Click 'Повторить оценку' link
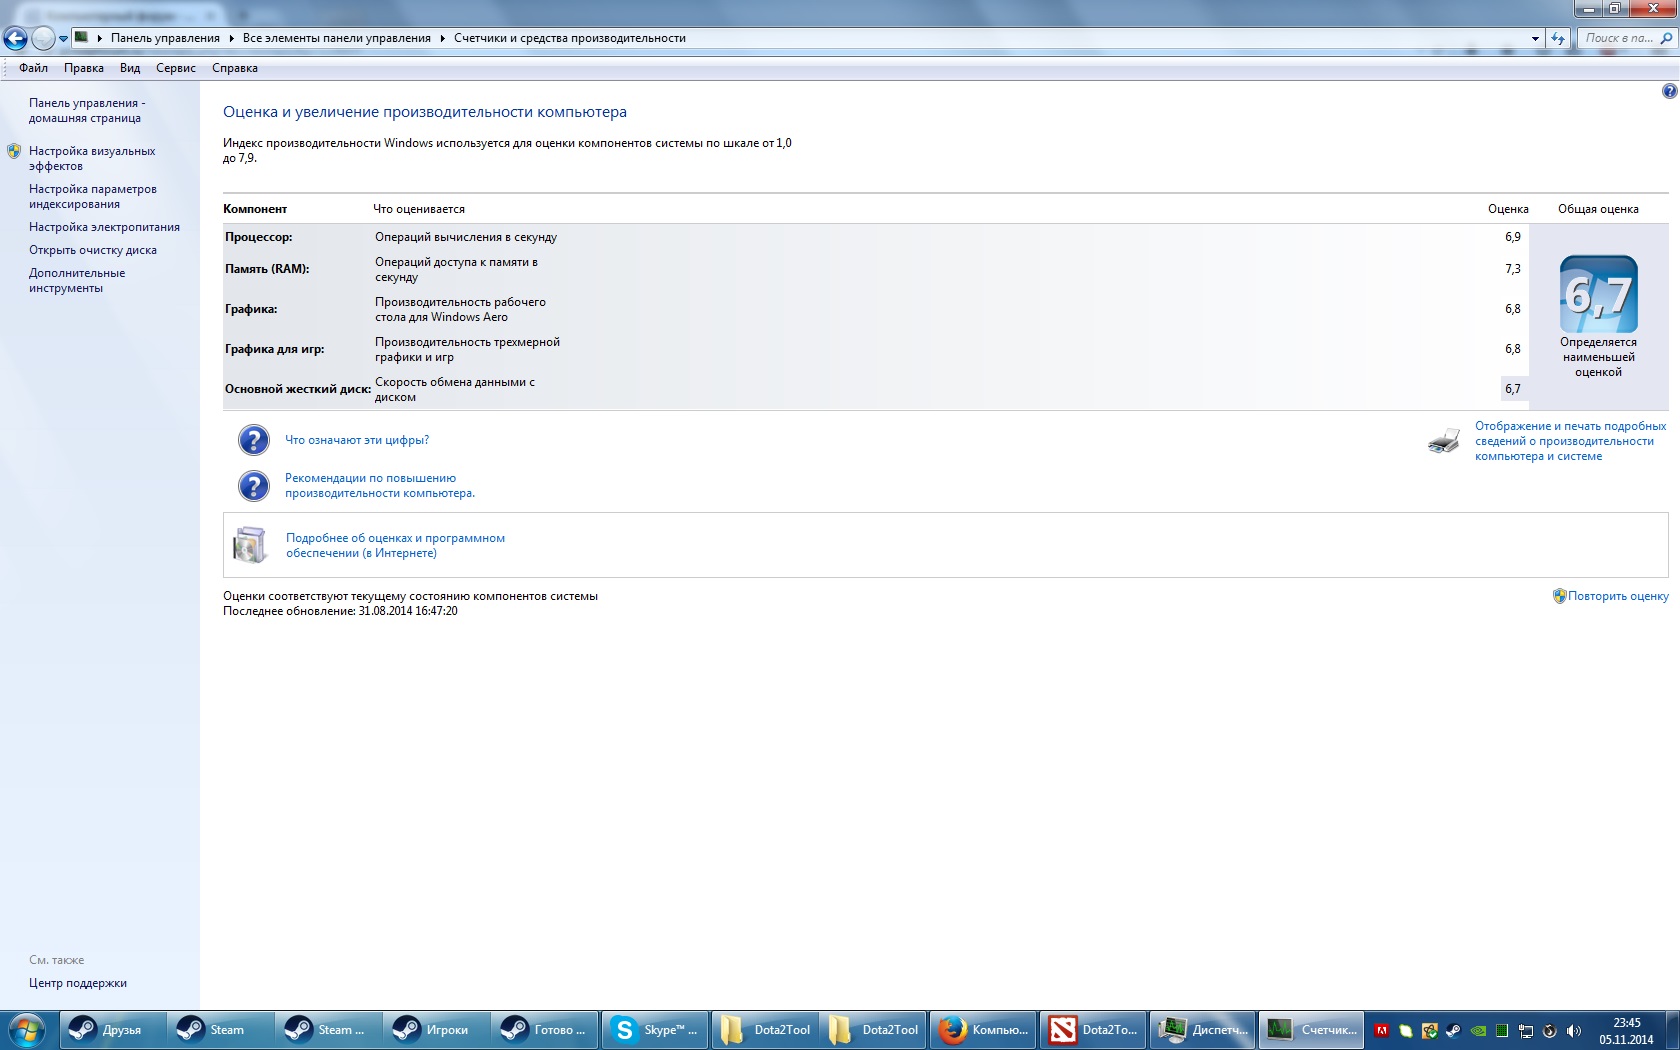 pos(1617,596)
